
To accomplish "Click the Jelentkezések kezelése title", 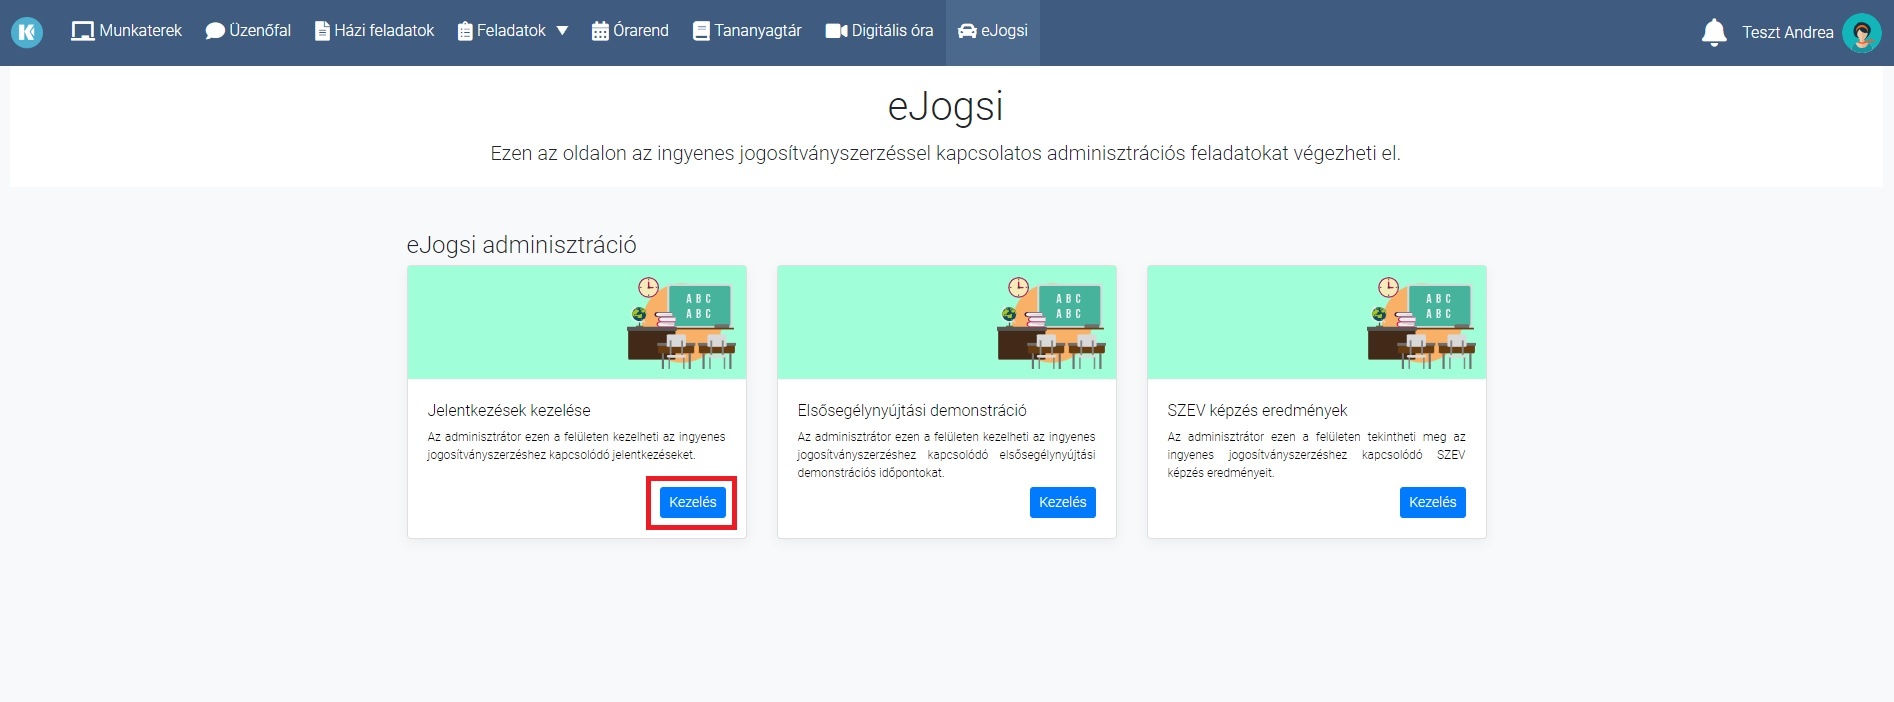I will click(x=509, y=410).
